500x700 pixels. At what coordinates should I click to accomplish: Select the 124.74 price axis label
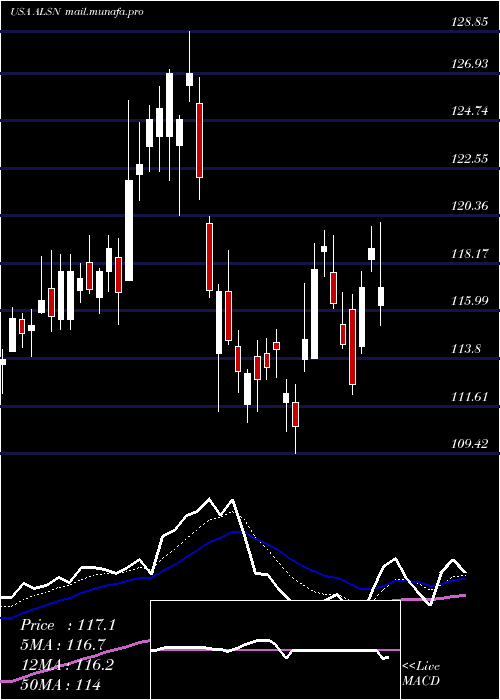point(469,112)
